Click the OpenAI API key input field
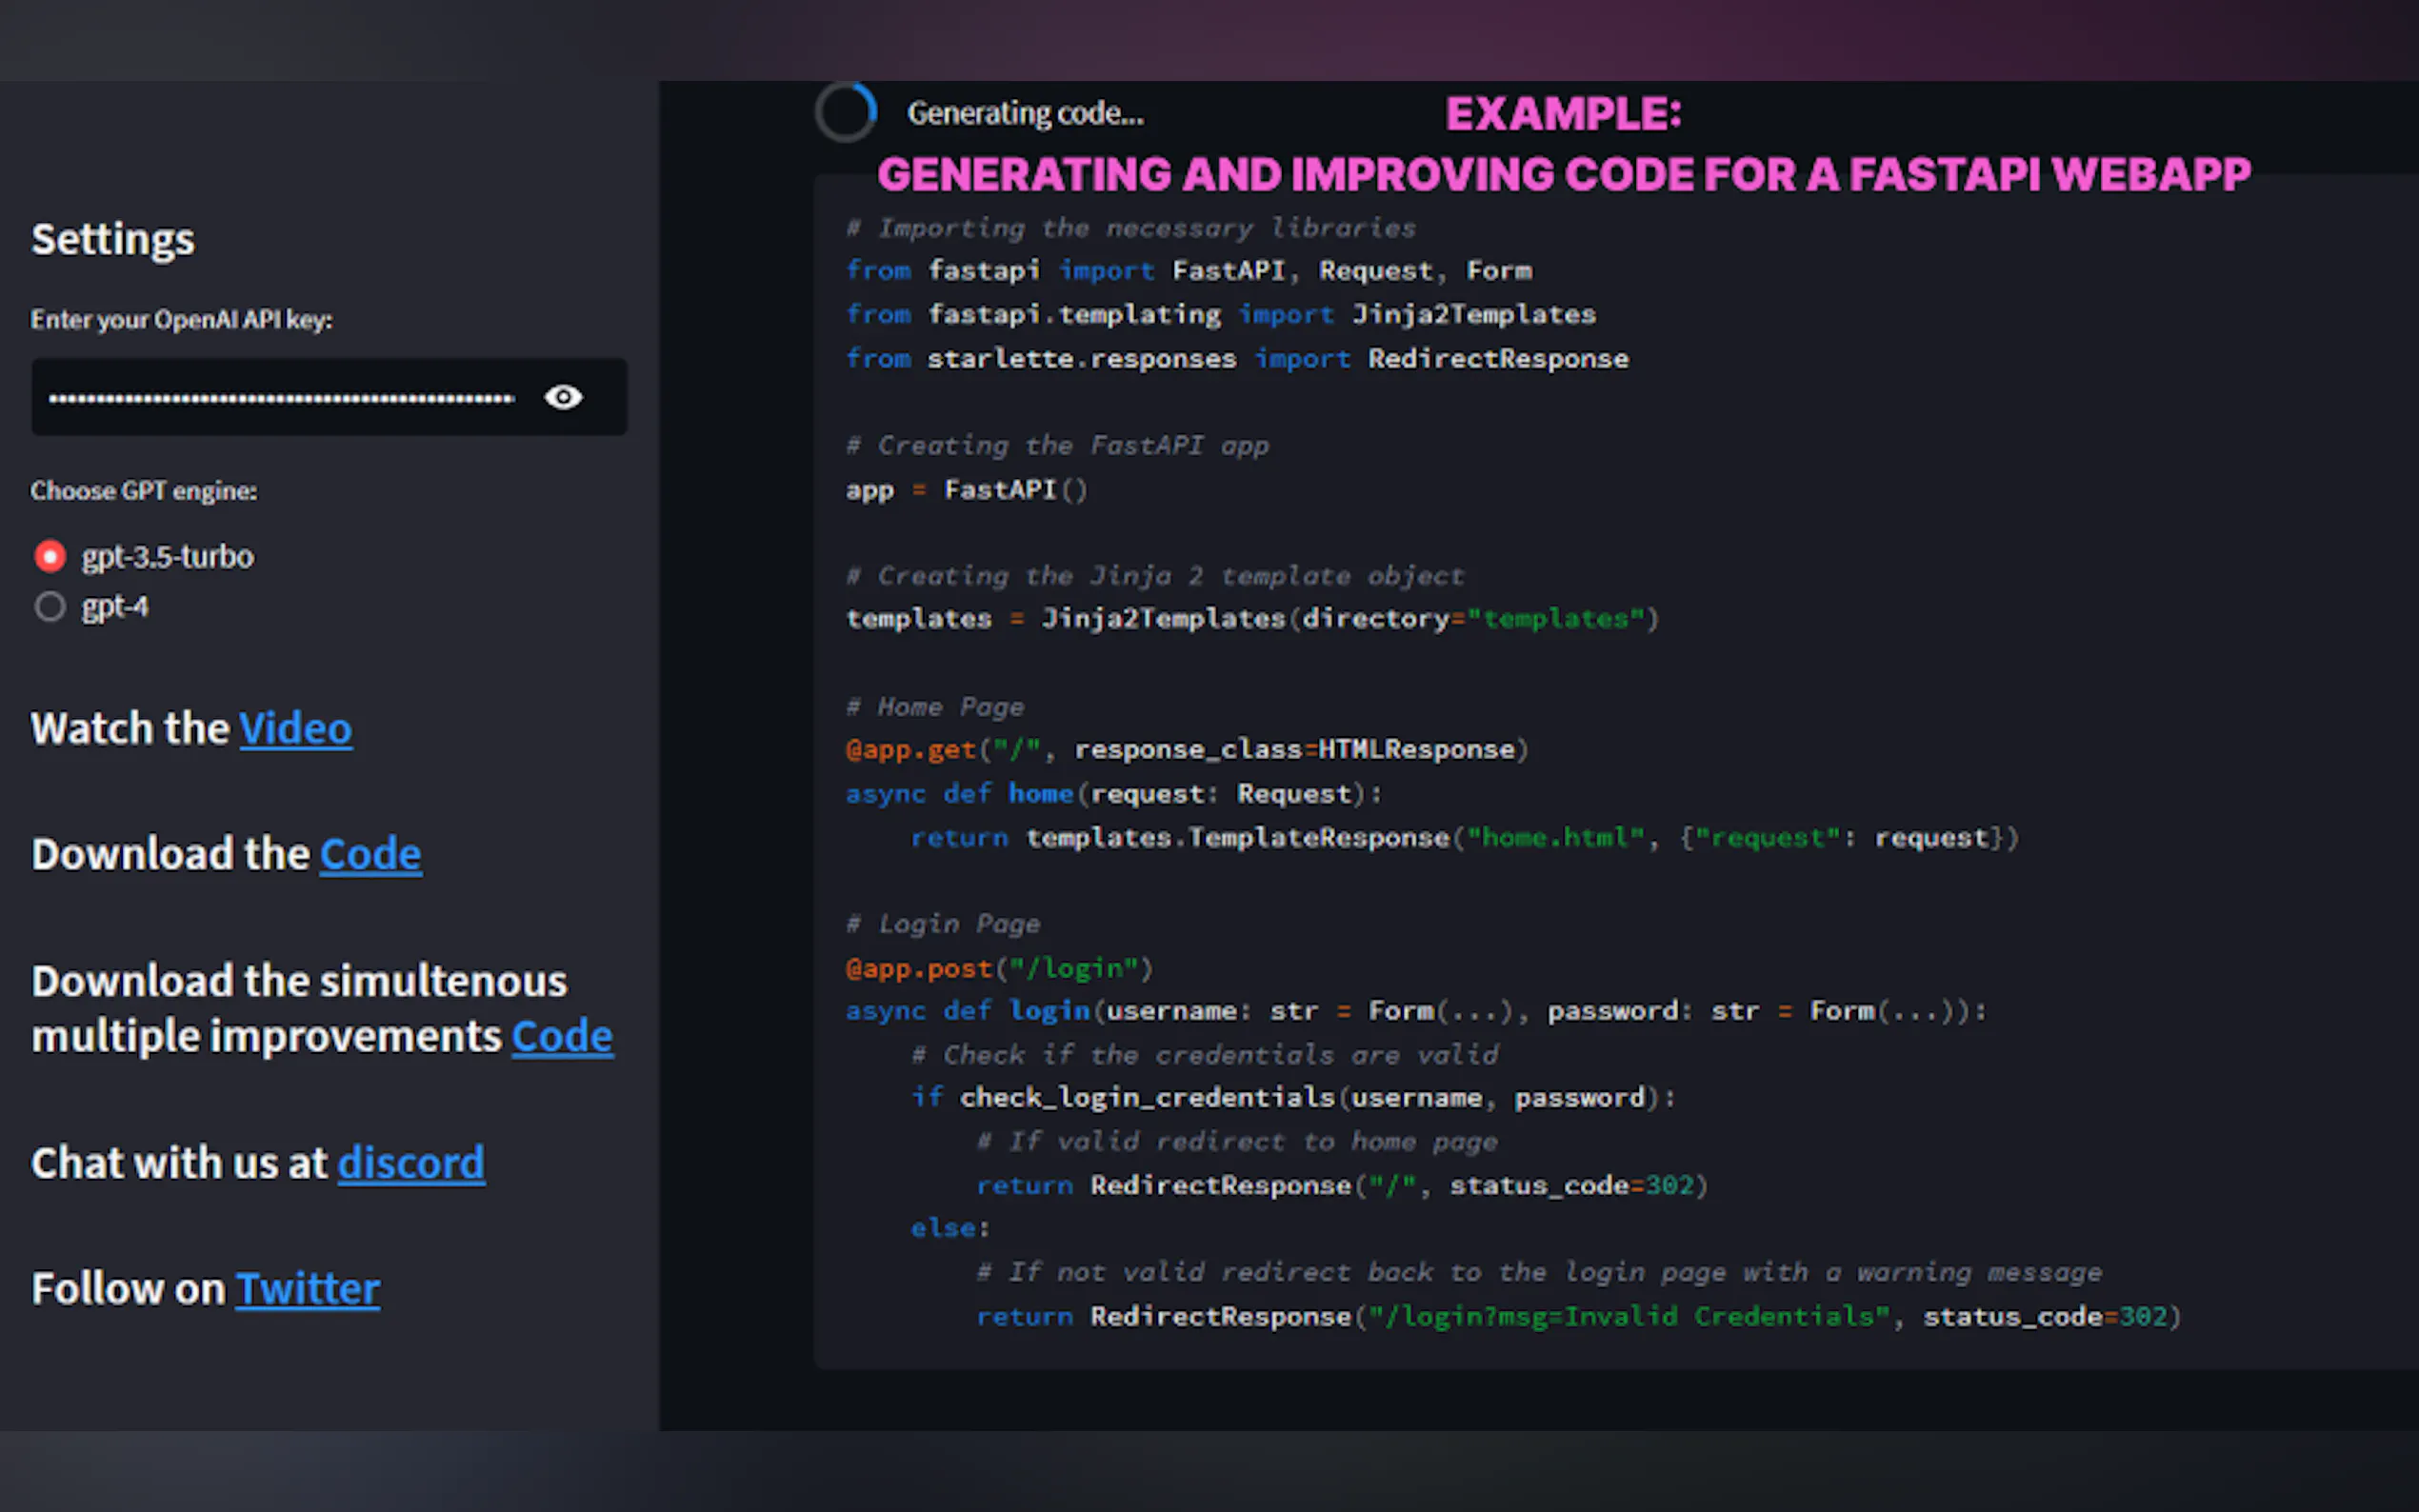Screen dimensions: 2419x1512 click(x=282, y=398)
